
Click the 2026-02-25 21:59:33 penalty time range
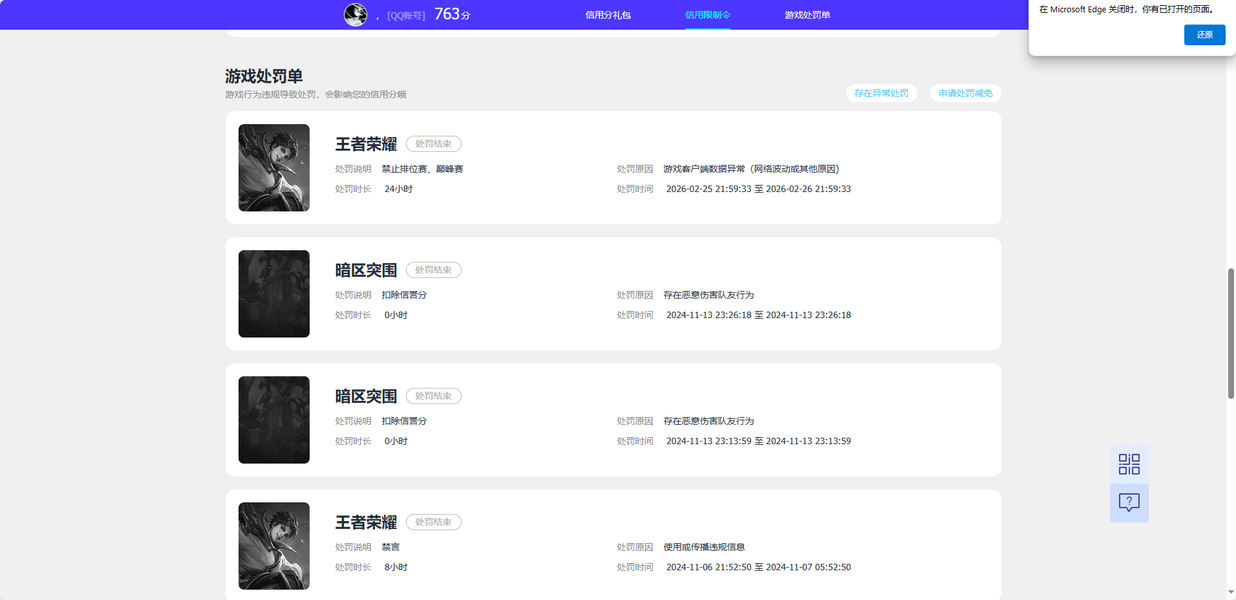pos(758,189)
